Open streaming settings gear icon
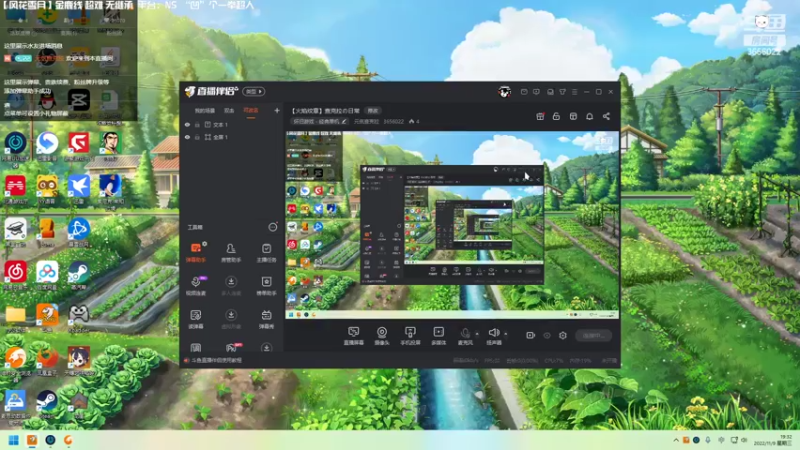This screenshot has height=450, width=800. (x=563, y=335)
